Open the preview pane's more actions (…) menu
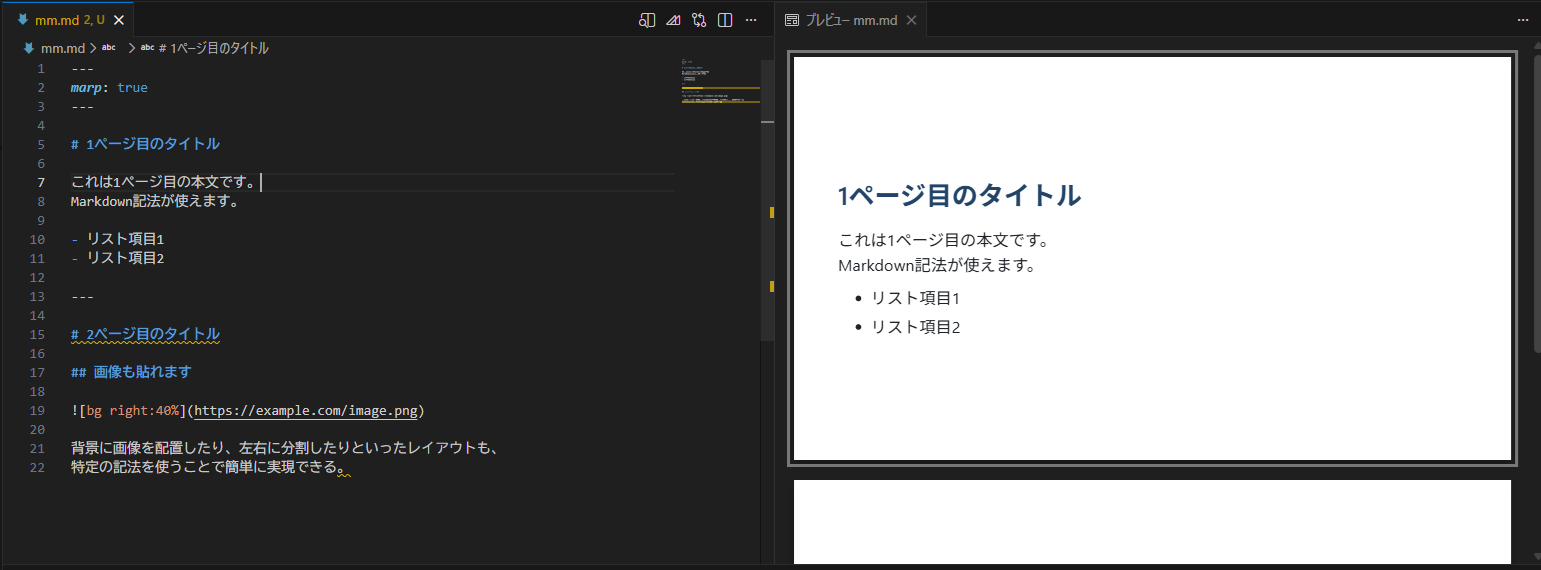This screenshot has width=1541, height=570. tap(1523, 20)
